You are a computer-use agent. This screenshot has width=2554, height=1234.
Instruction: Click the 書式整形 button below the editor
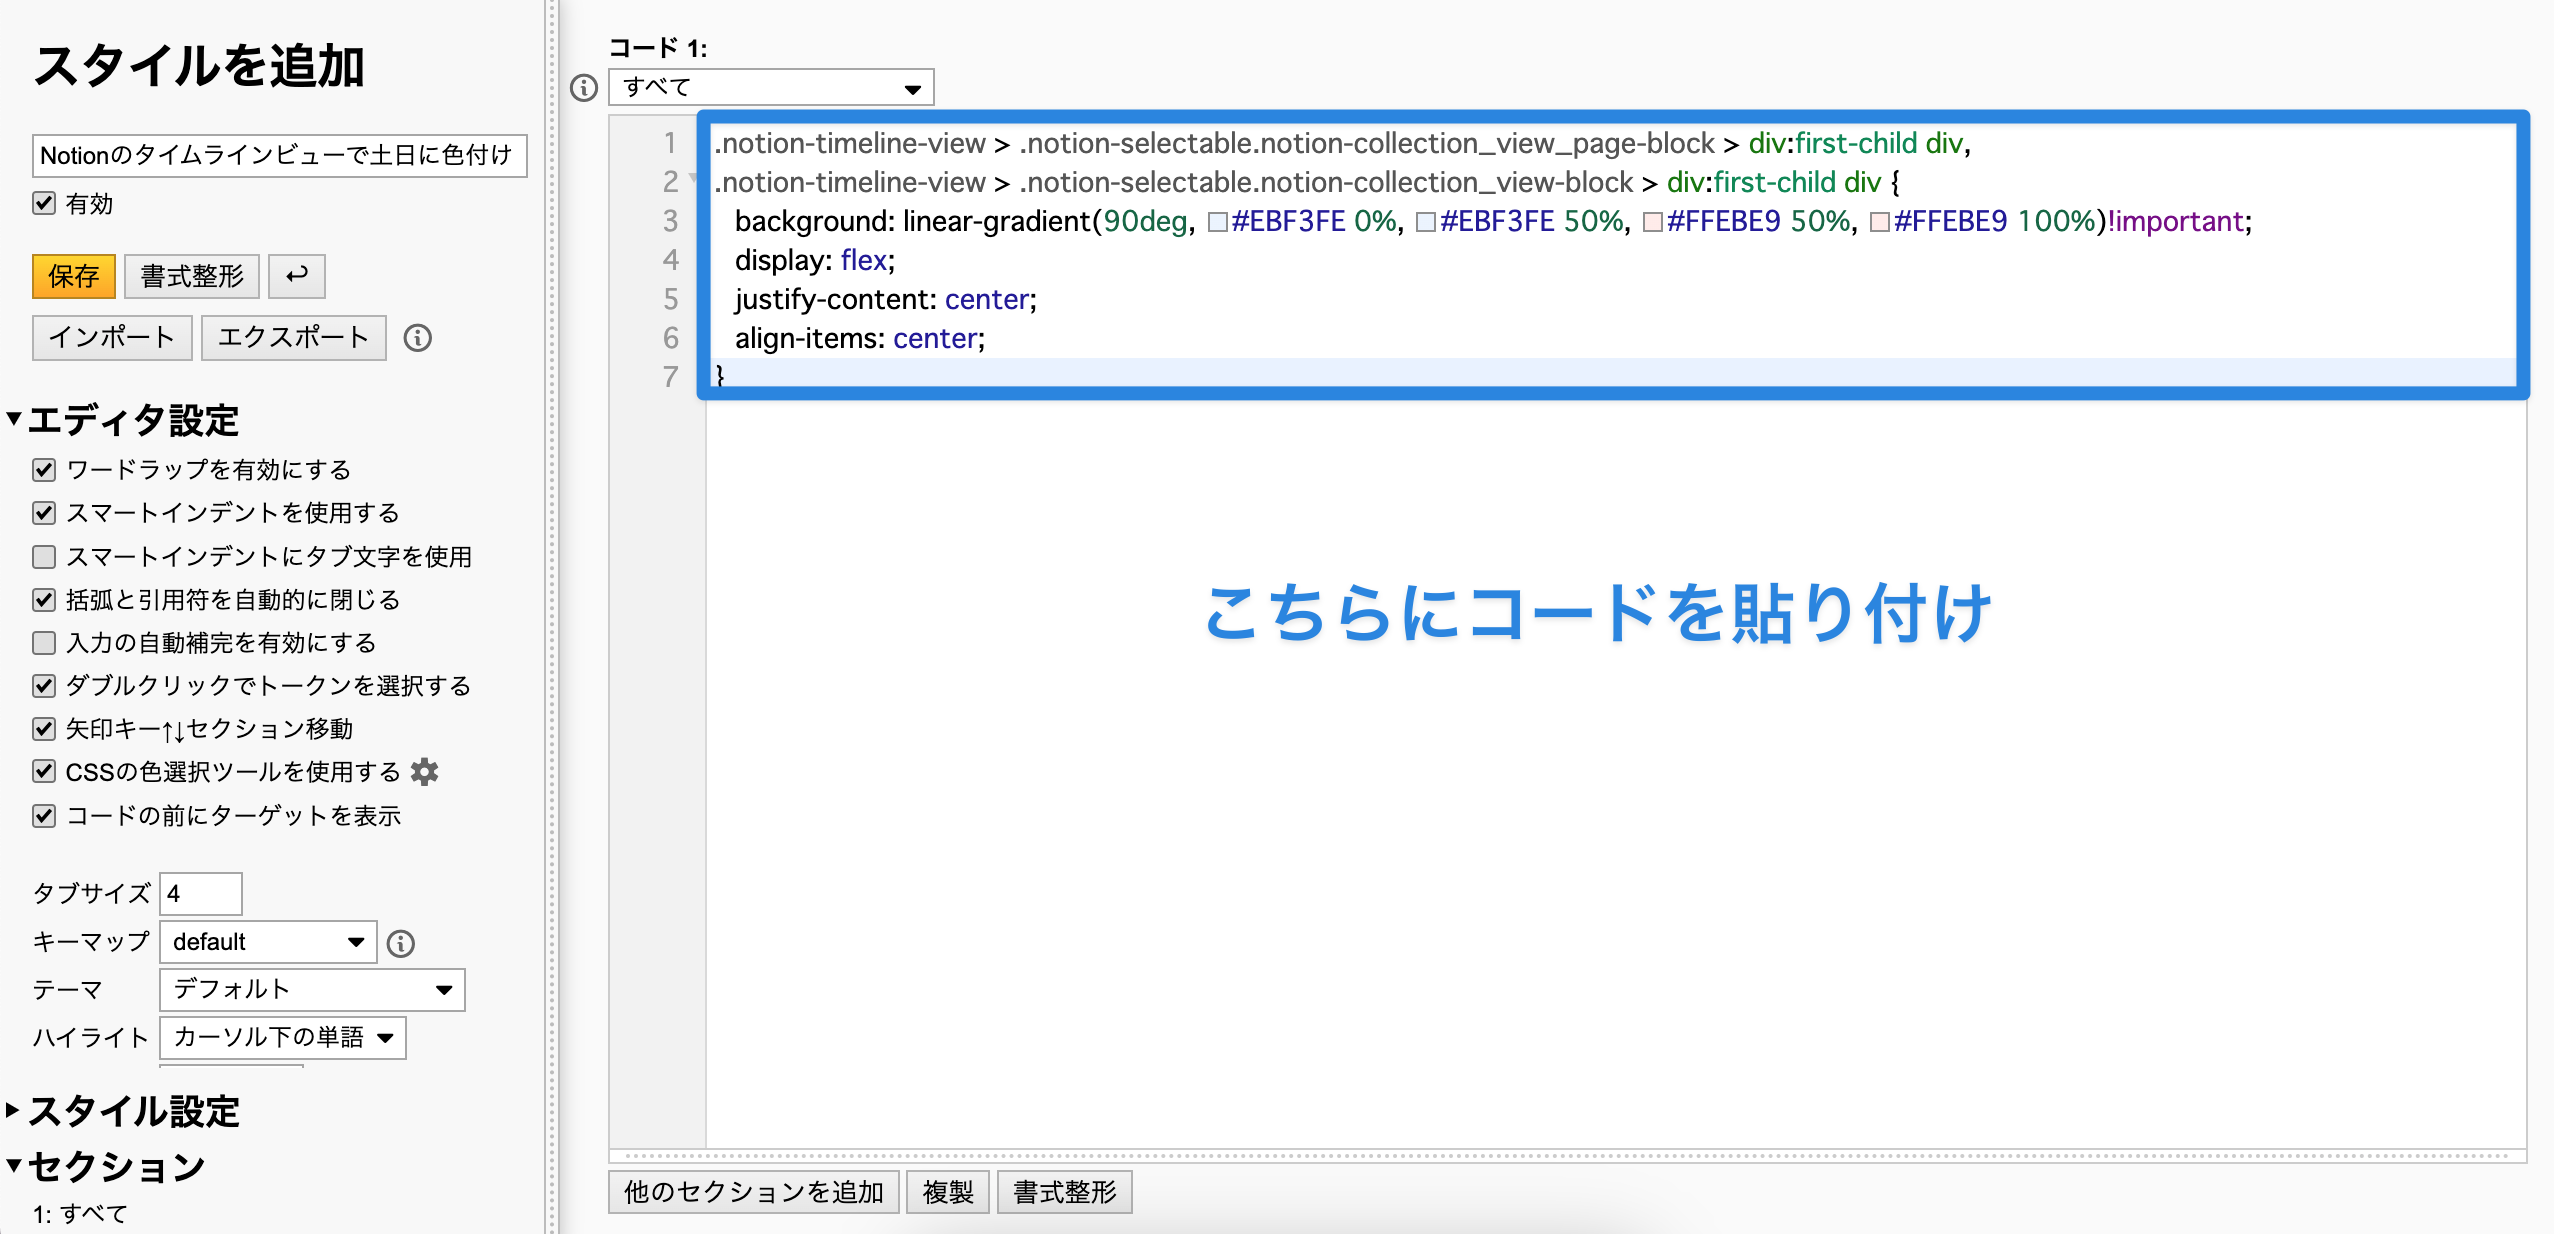tap(1065, 1192)
